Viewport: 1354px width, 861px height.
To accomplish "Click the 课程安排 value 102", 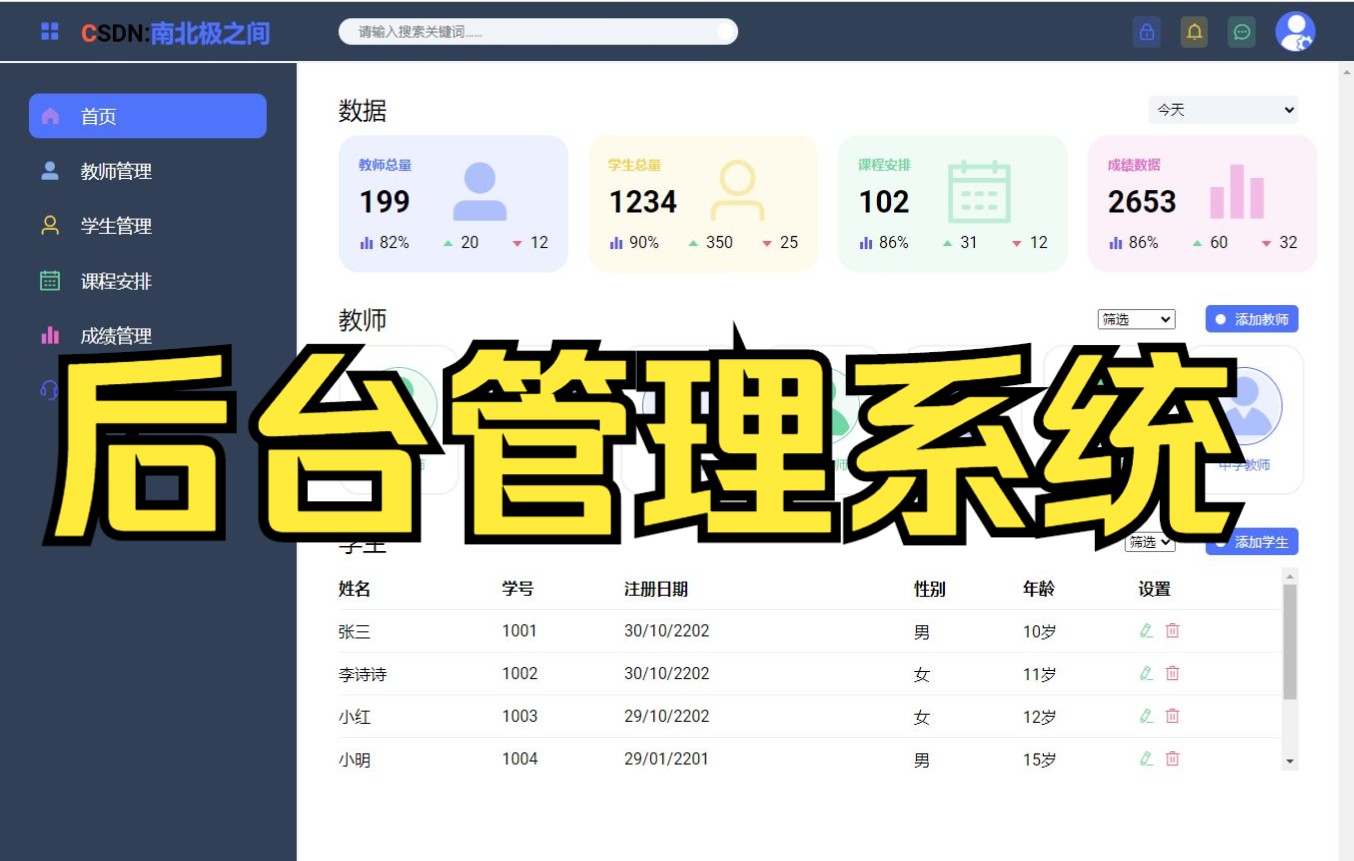I will point(884,202).
